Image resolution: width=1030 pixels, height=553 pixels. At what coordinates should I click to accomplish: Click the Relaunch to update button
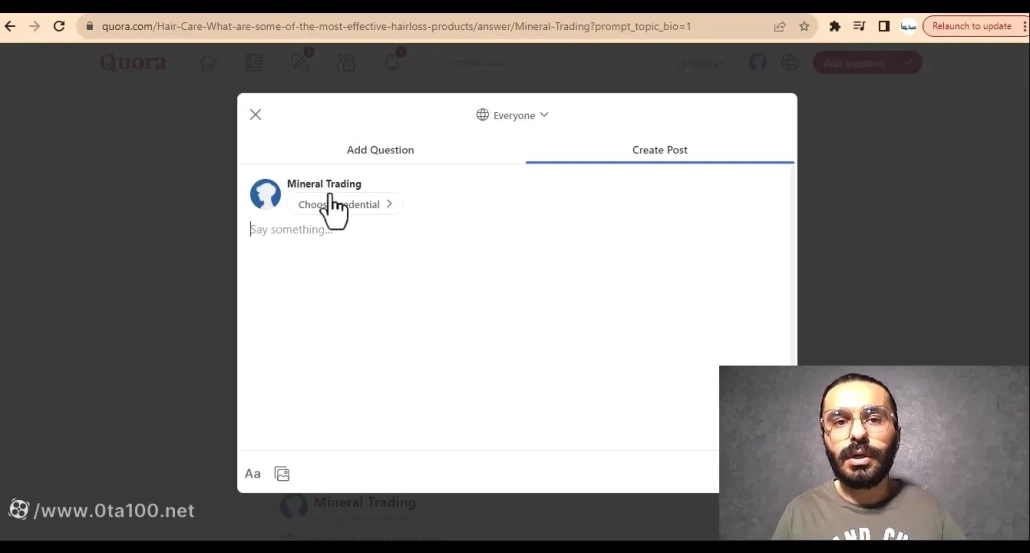pyautogui.click(x=971, y=26)
